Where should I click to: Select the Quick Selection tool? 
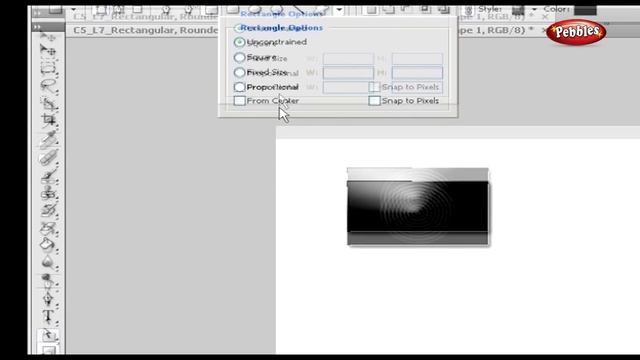[48, 103]
